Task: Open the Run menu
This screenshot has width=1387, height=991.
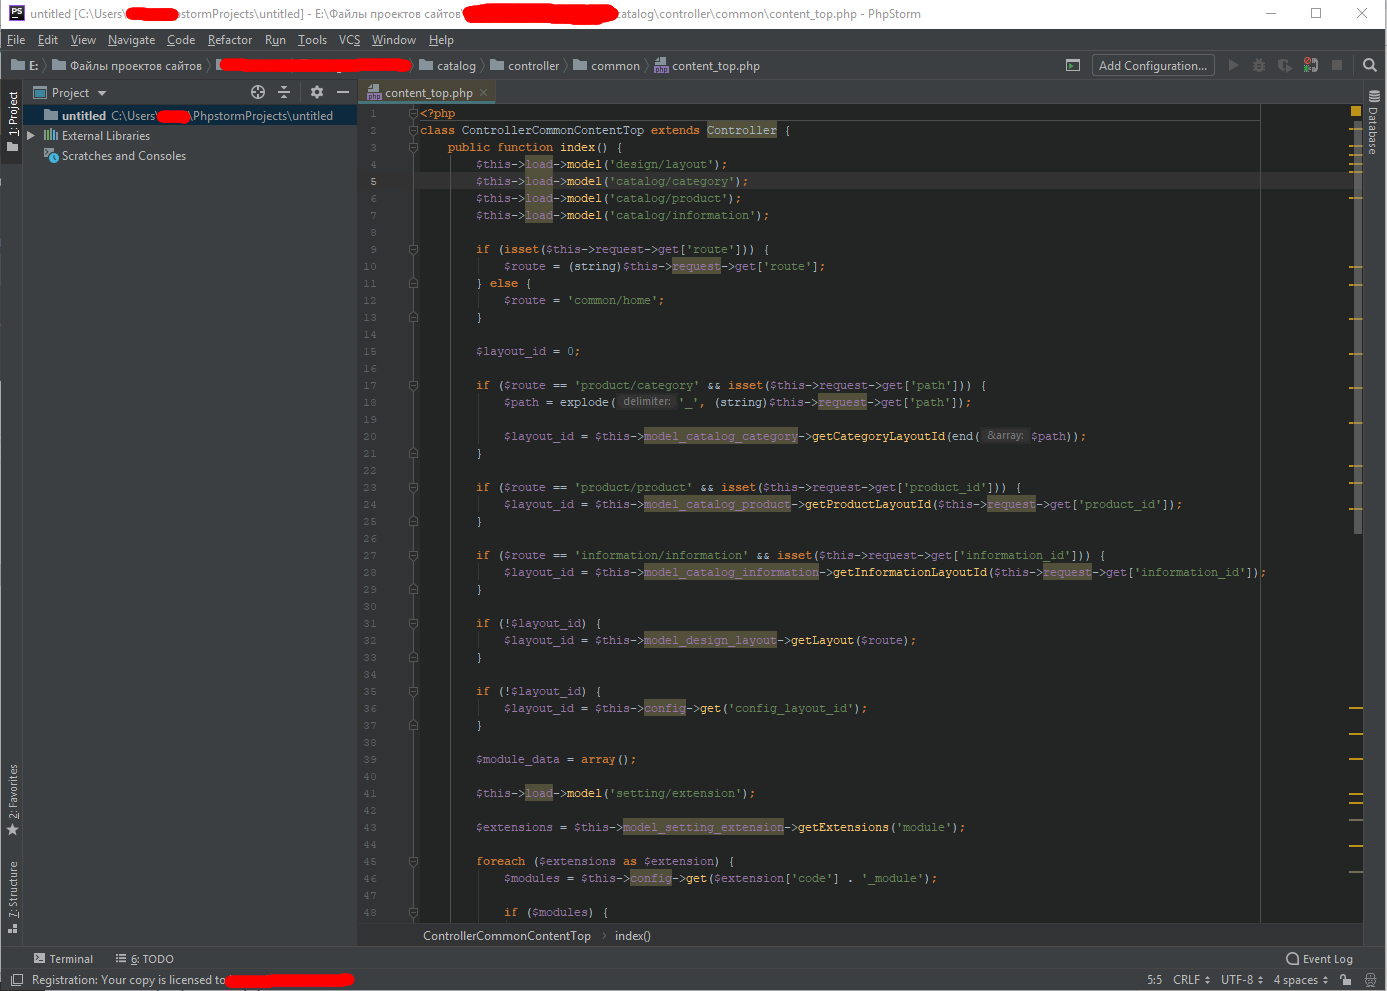Action: pyautogui.click(x=275, y=40)
